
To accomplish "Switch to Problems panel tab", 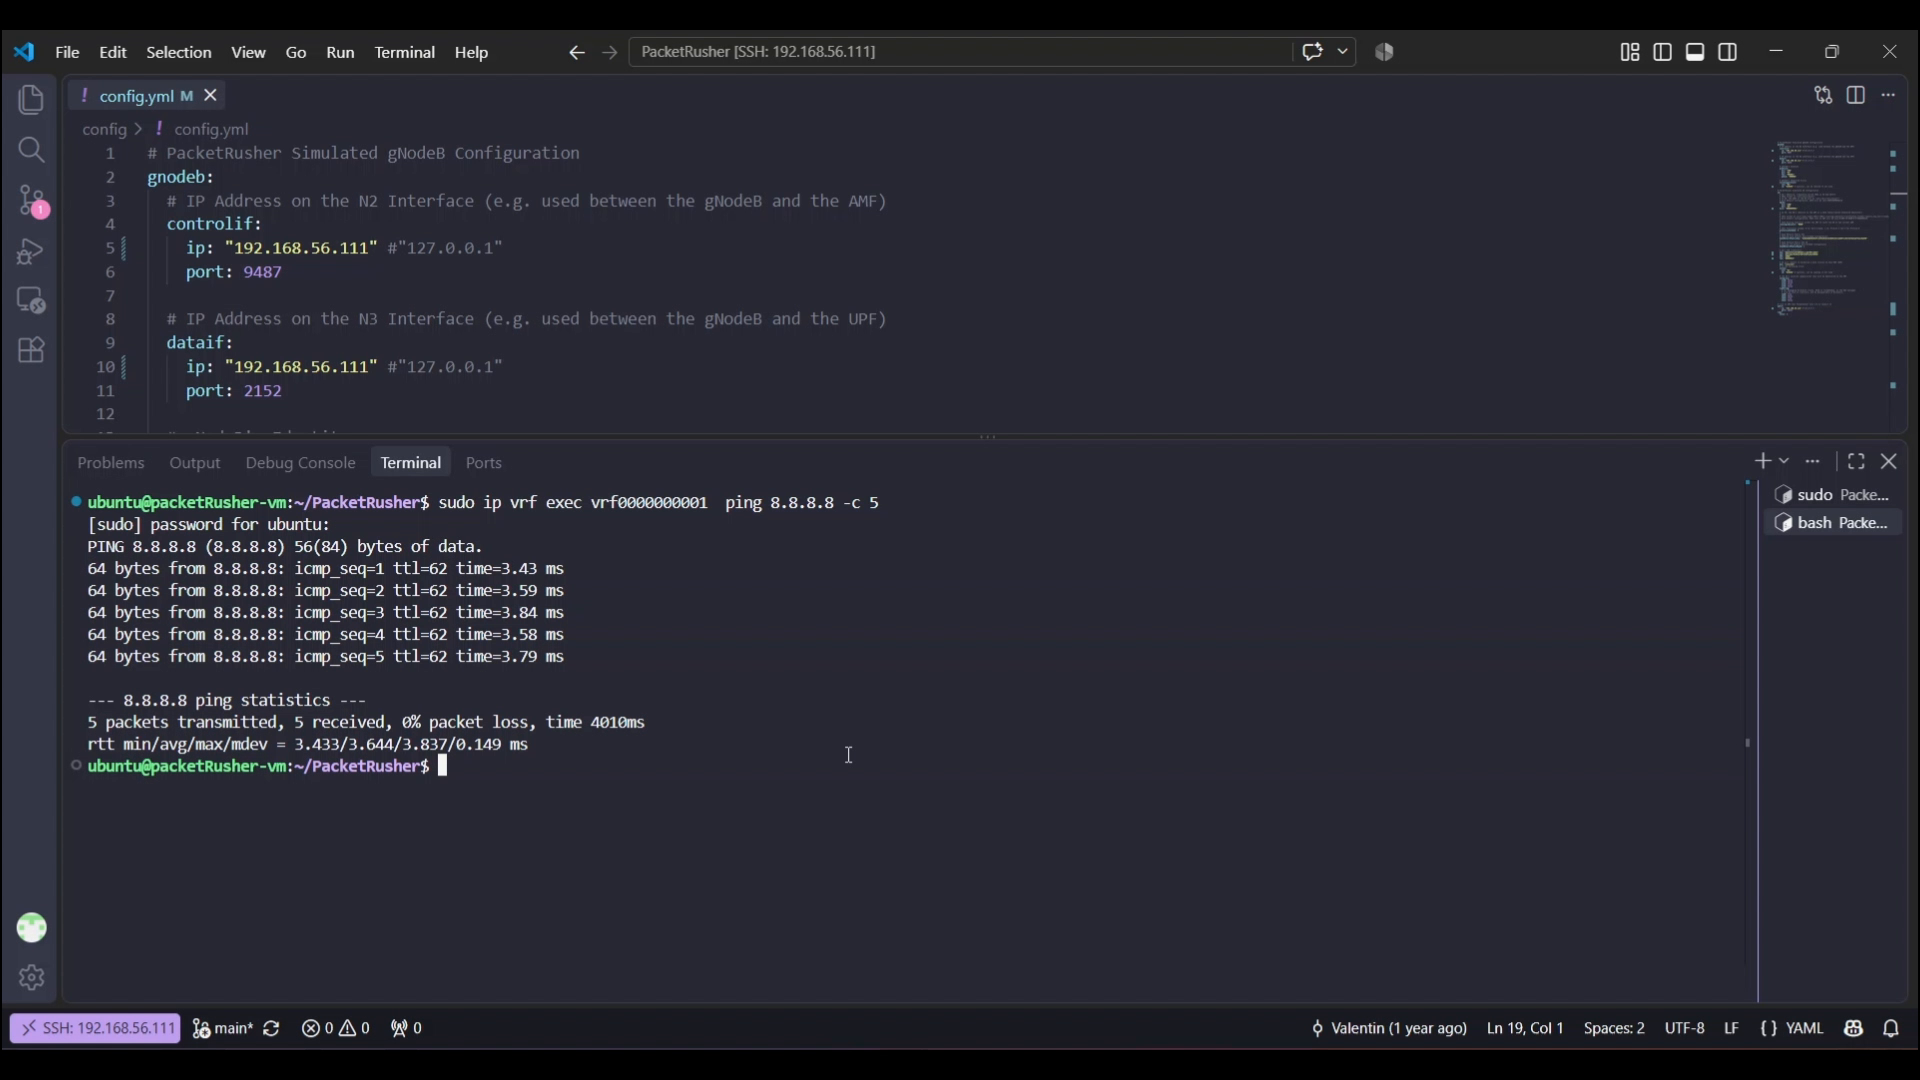I will 111,463.
